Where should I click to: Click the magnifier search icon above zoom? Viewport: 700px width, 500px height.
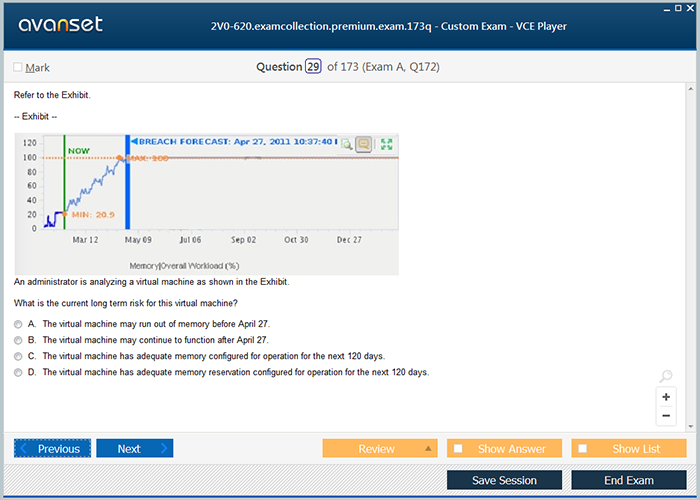coord(666,376)
